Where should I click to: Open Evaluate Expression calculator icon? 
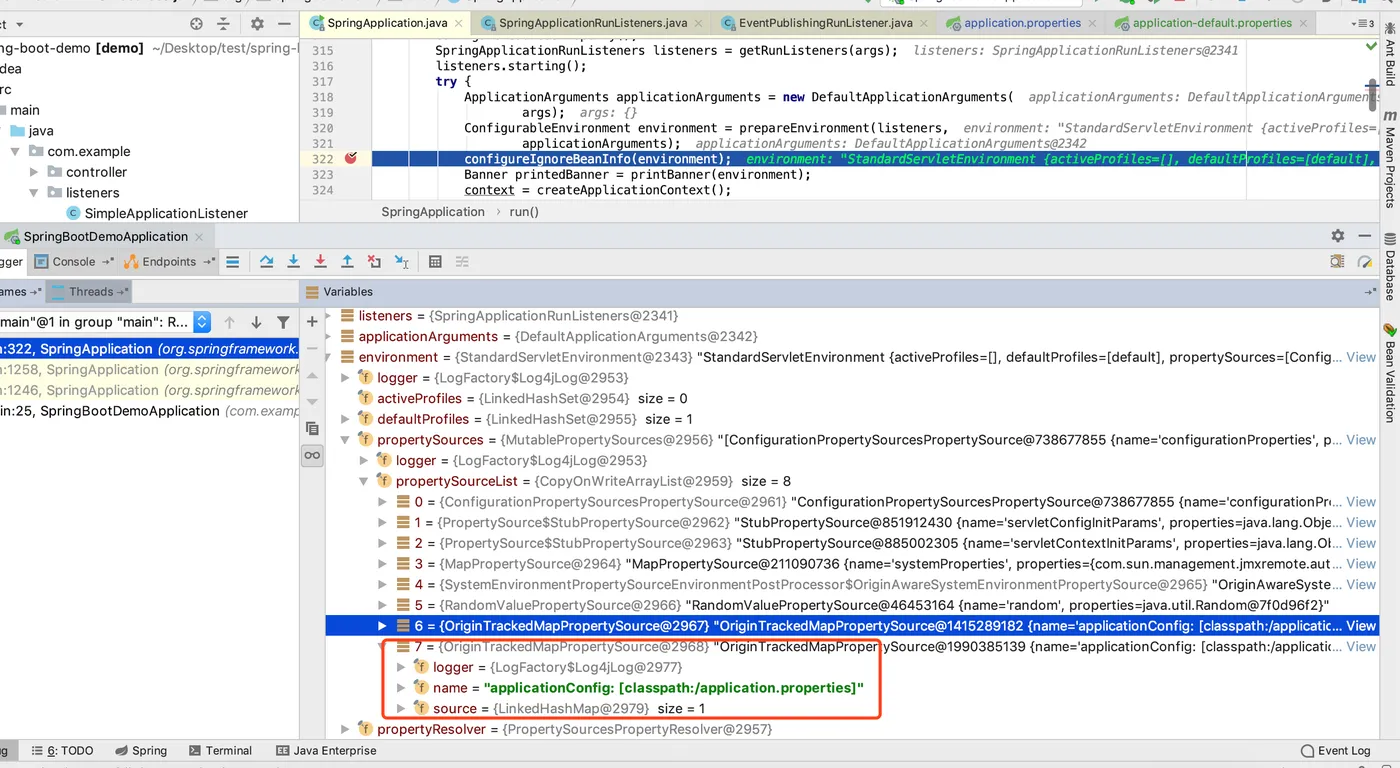[435, 262]
